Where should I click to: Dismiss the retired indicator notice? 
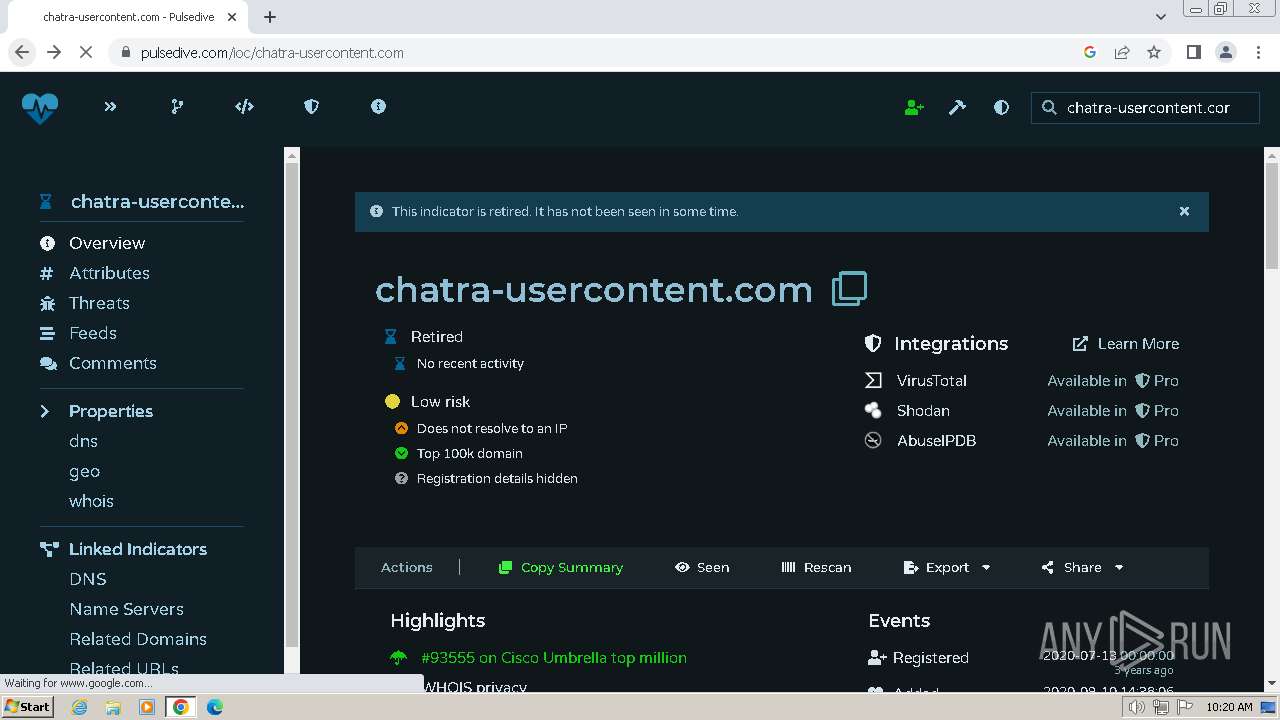[x=1184, y=211]
